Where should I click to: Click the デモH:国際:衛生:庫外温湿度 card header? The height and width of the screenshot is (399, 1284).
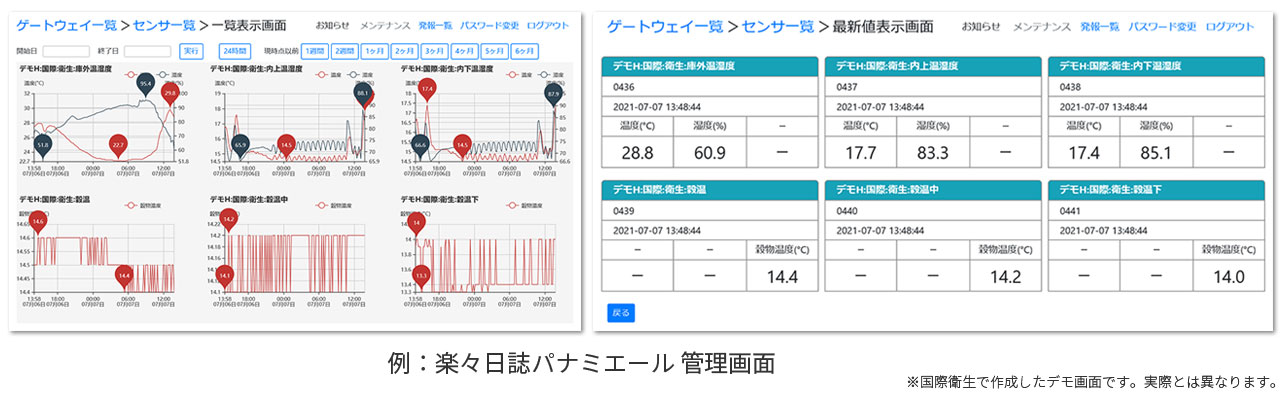pos(709,65)
